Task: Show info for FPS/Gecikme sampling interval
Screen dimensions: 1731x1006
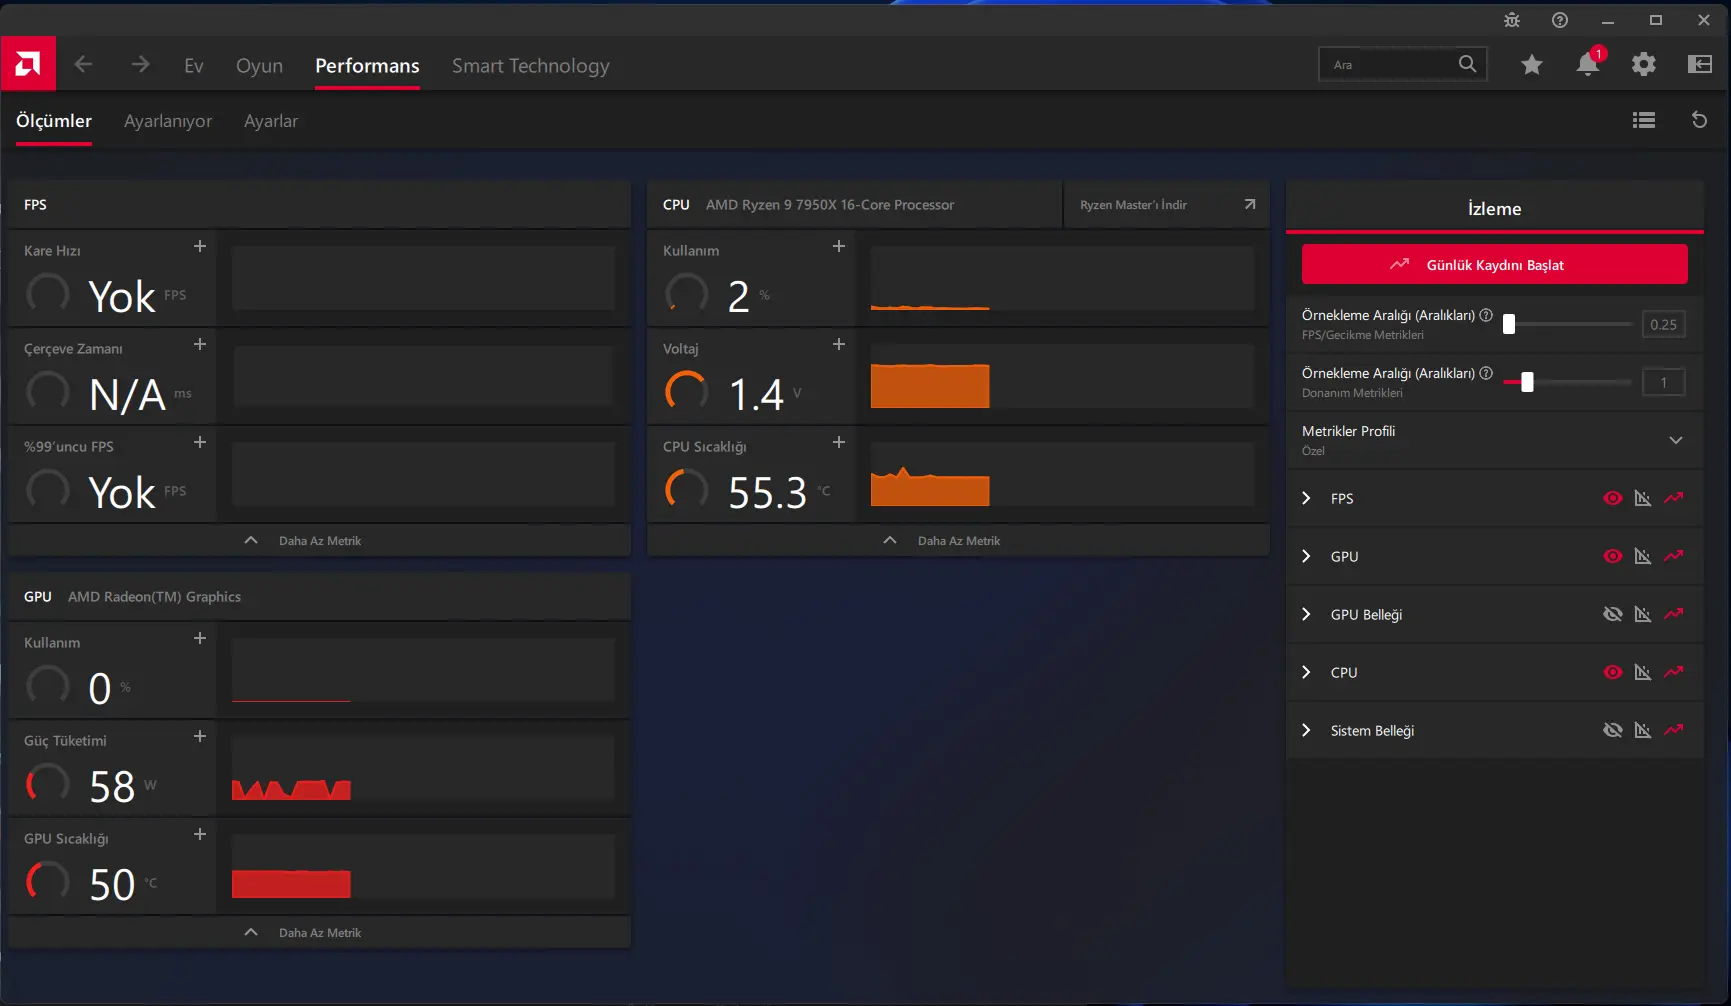Action: point(1486,315)
